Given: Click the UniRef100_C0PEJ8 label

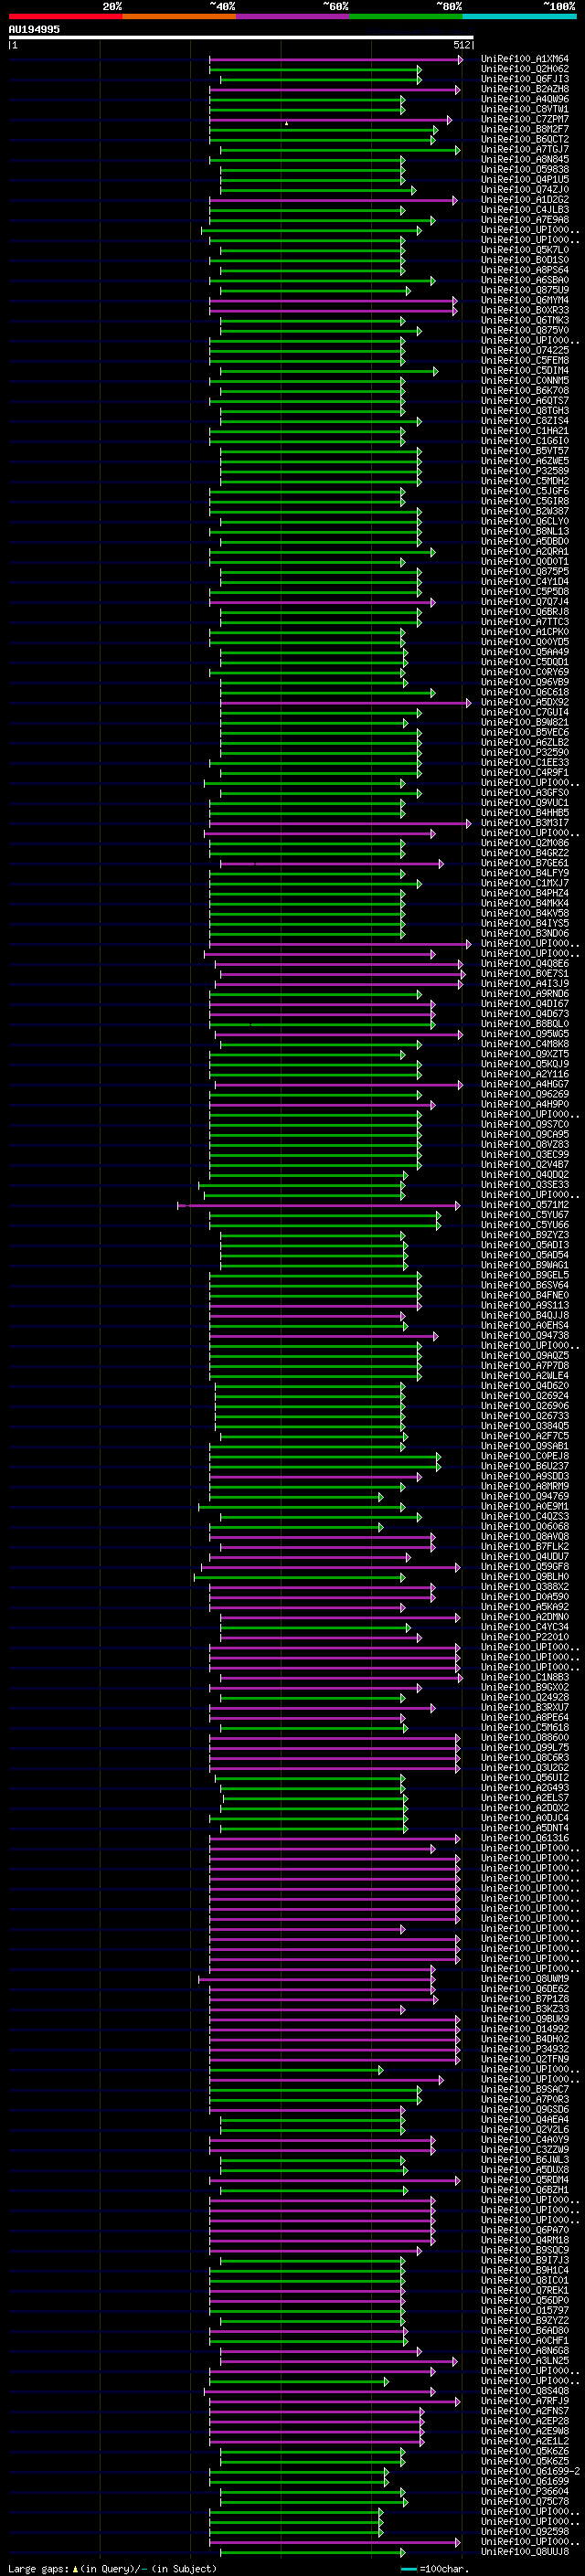Looking at the screenshot, I should click(525, 1456).
